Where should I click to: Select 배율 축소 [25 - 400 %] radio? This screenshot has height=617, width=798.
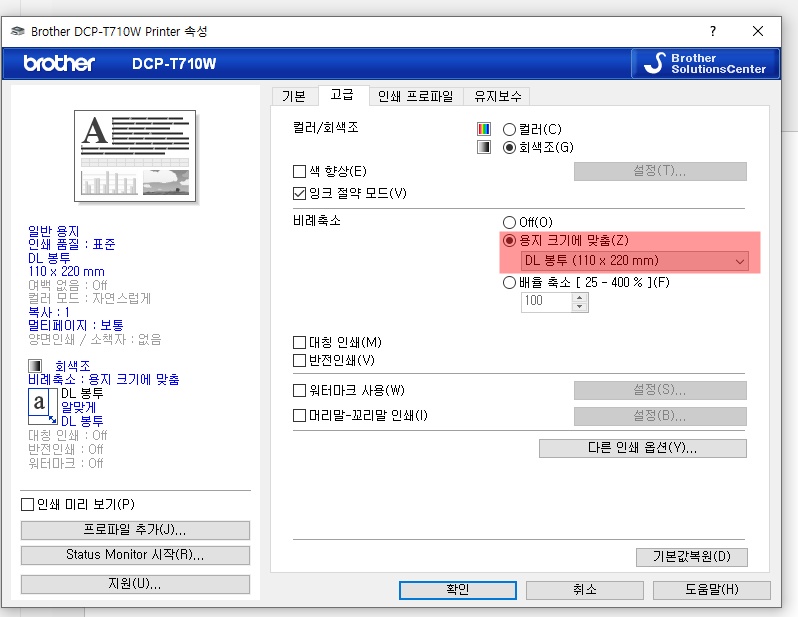coord(509,283)
